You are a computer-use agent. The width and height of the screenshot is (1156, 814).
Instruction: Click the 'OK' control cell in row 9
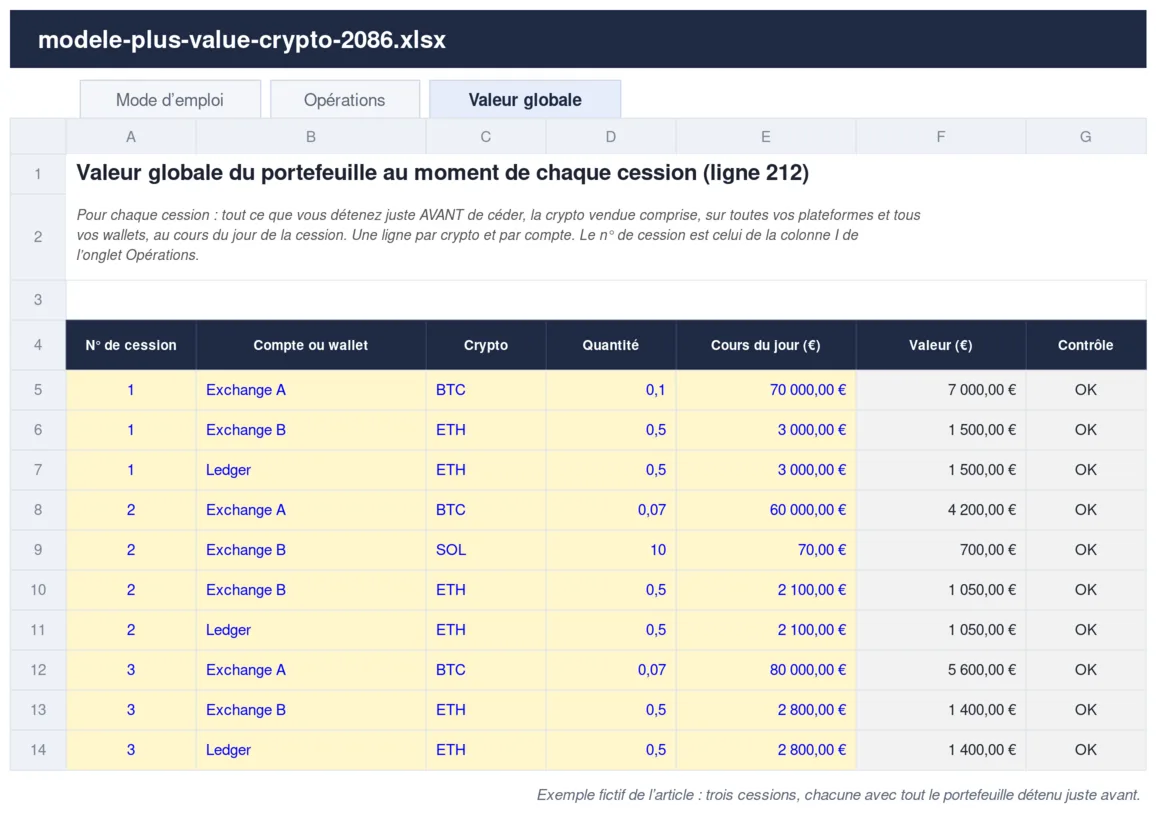1086,550
